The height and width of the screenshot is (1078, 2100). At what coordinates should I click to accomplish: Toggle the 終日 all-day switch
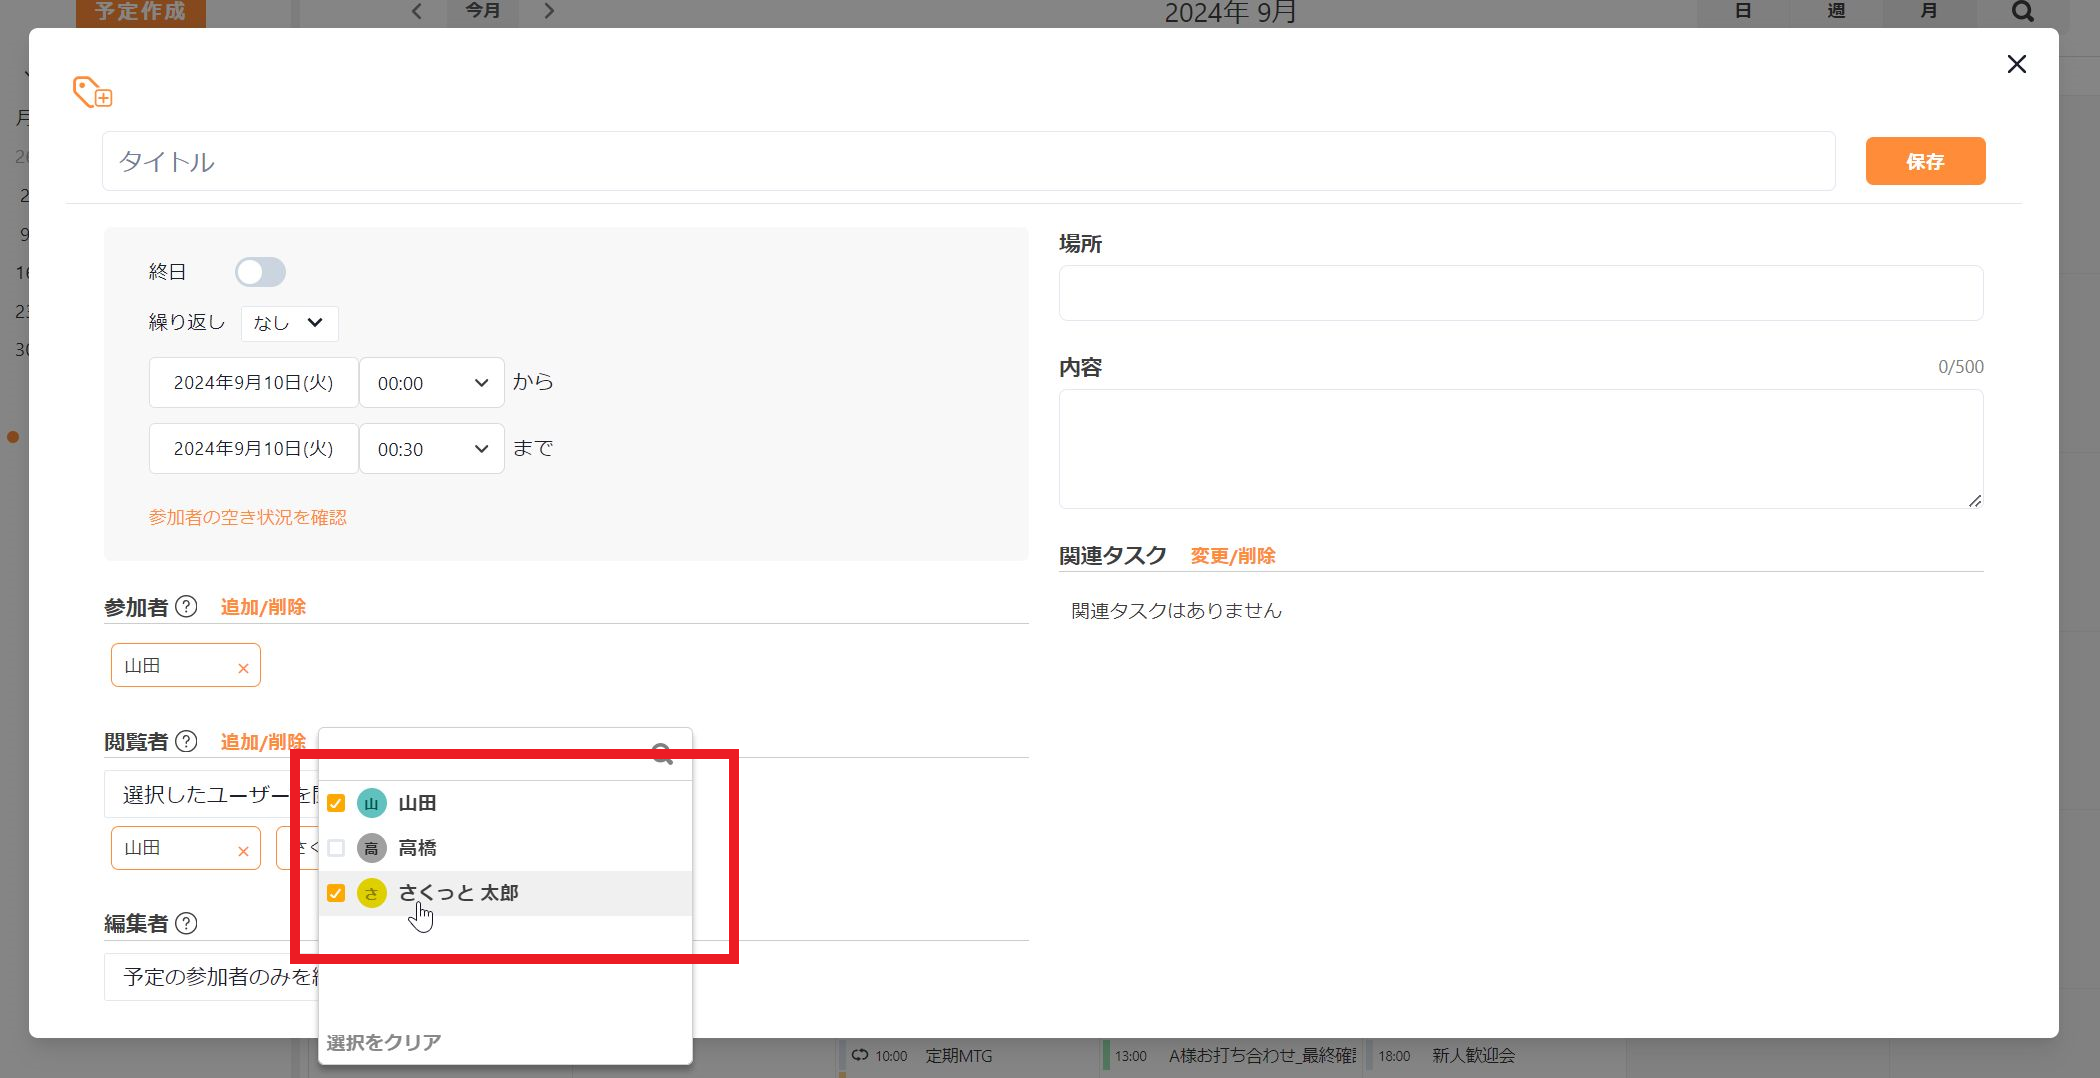[x=260, y=272]
